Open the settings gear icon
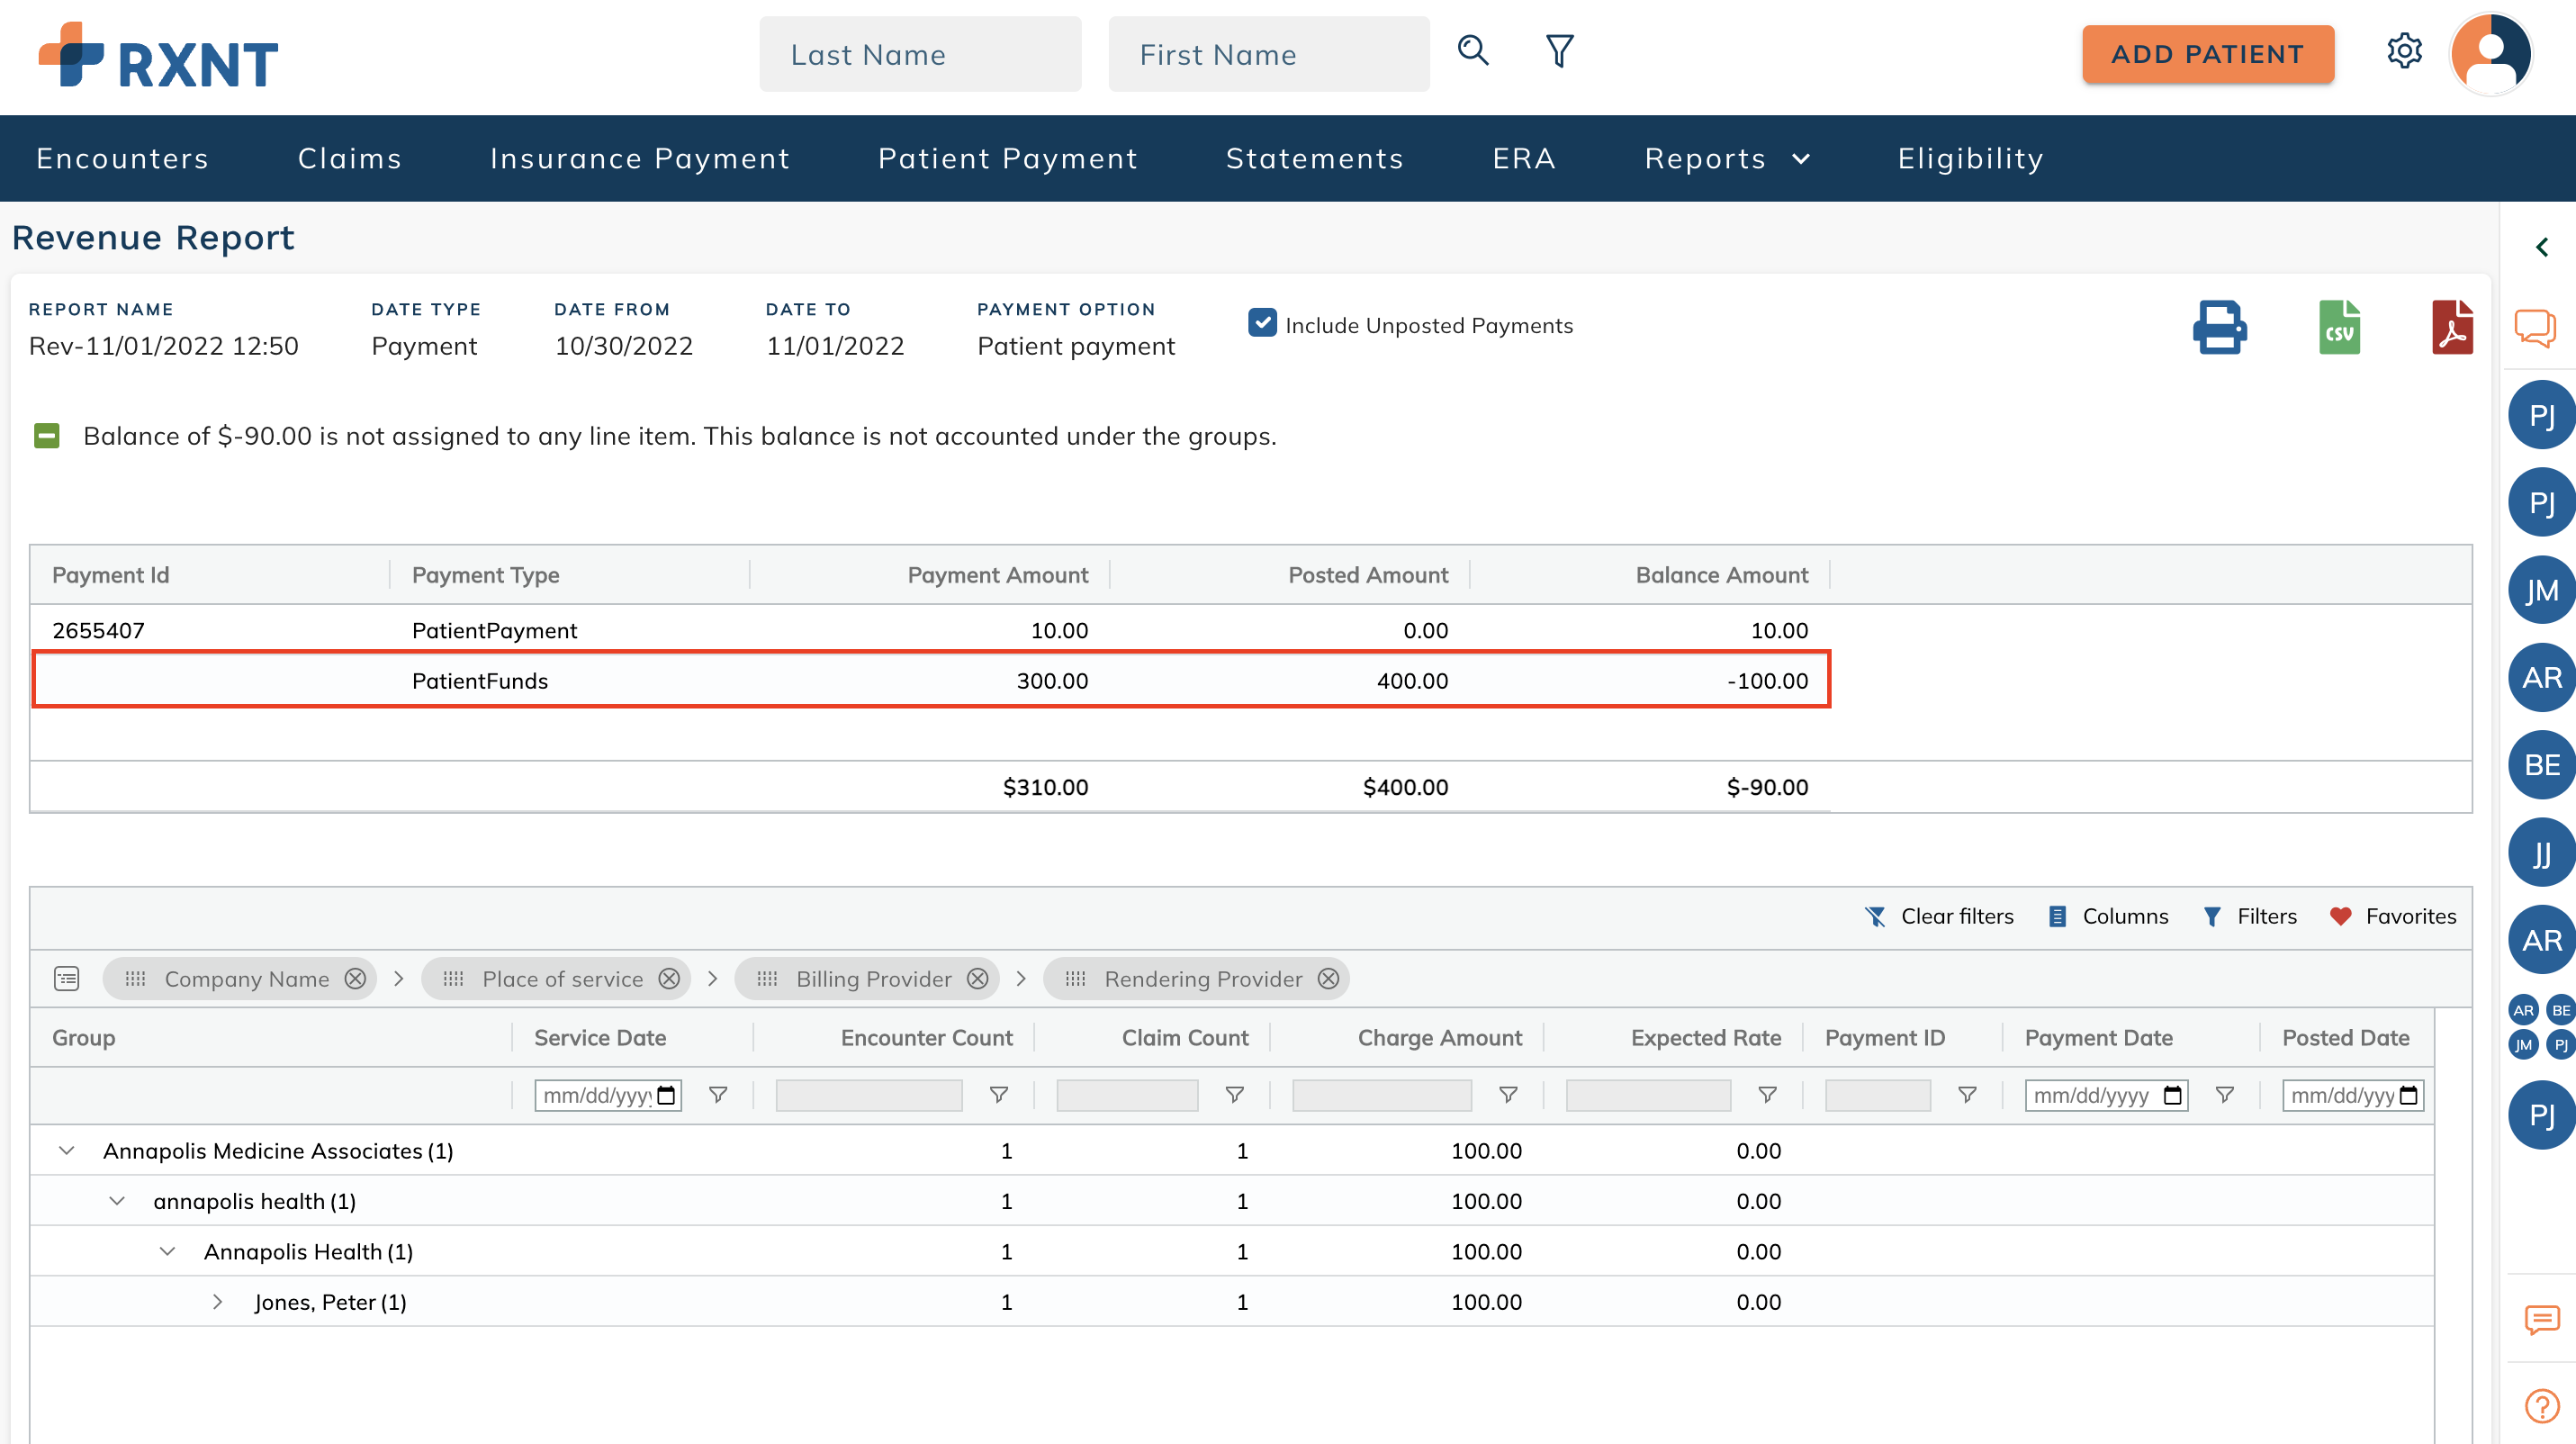This screenshot has height=1444, width=2576. point(2404,51)
